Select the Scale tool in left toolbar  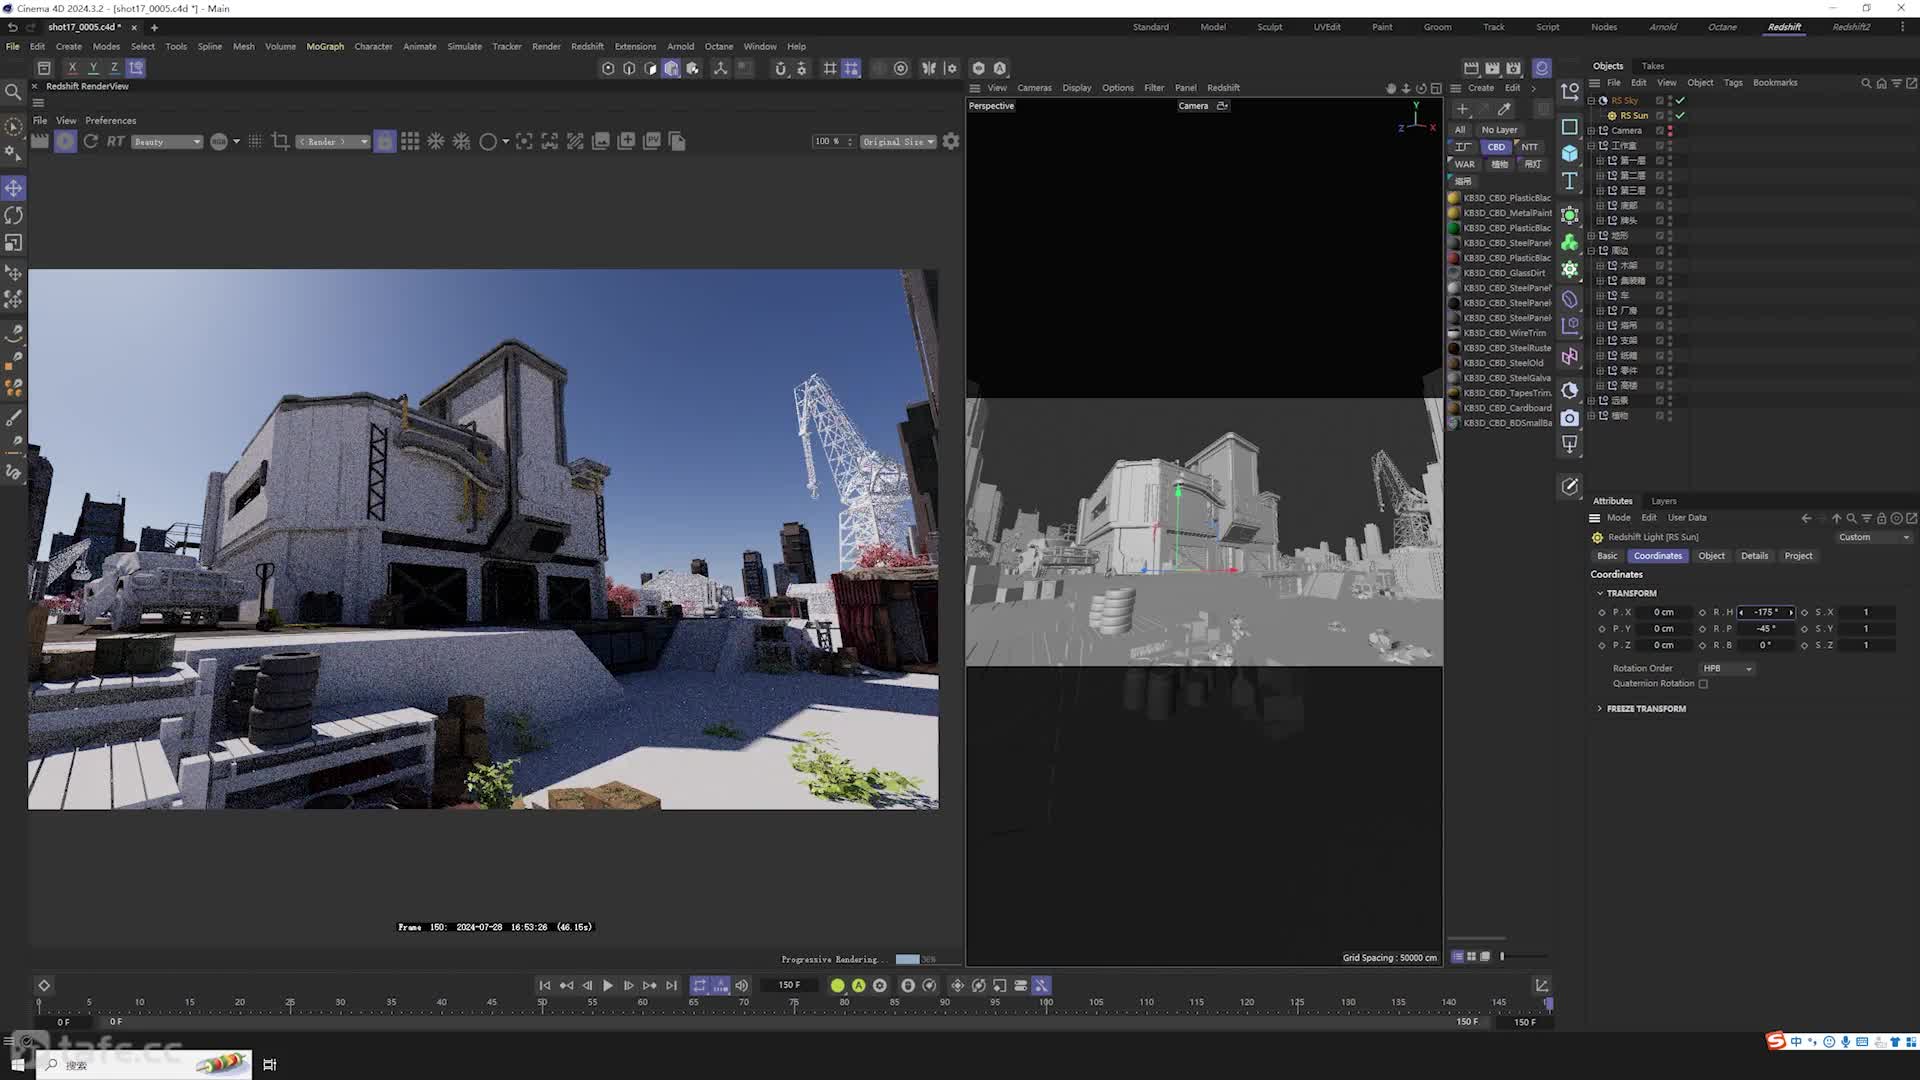[14, 243]
